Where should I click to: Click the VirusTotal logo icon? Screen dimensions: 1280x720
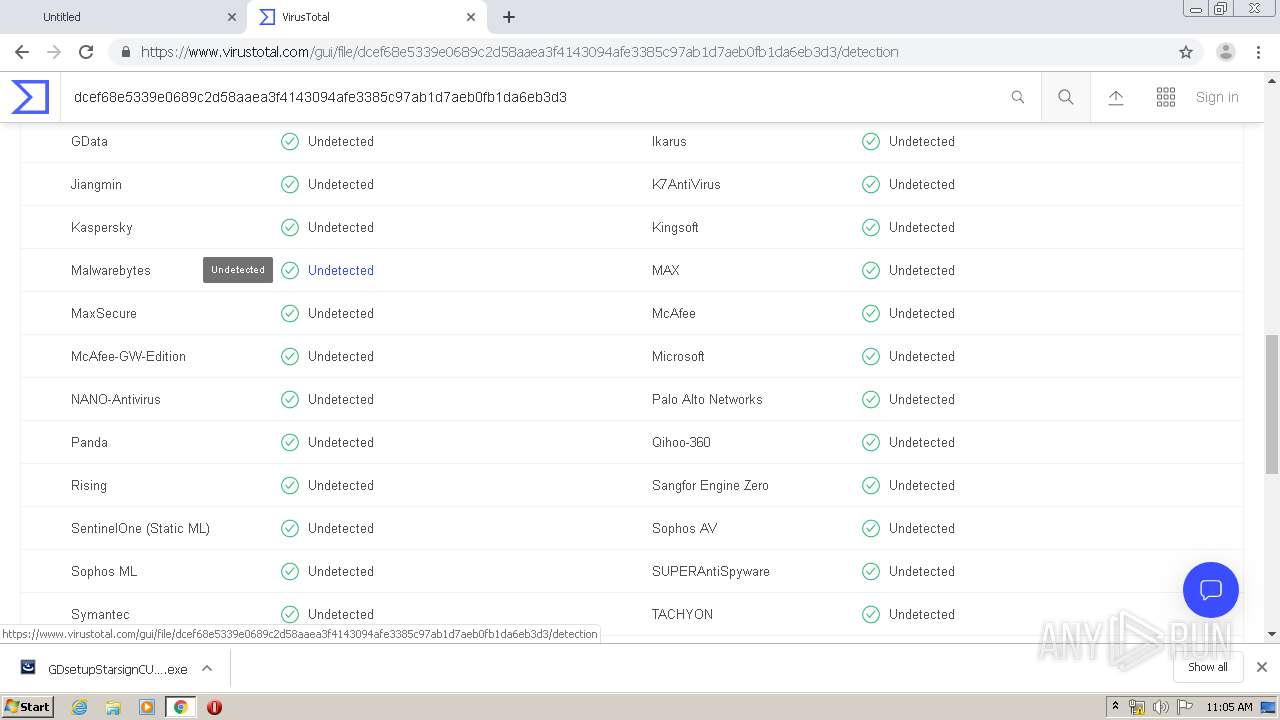click(x=30, y=97)
